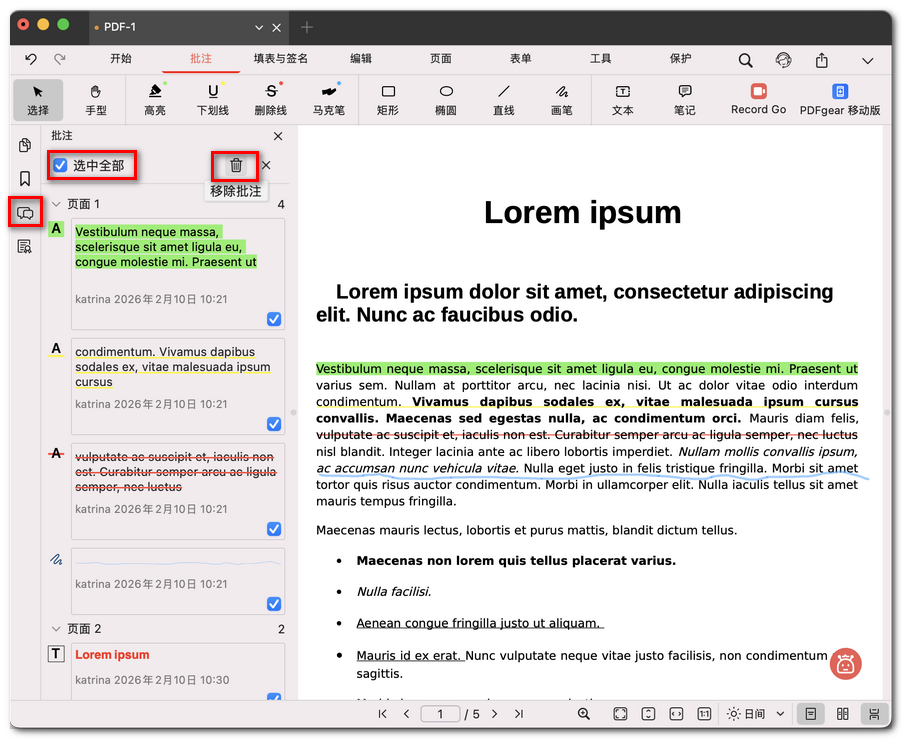Open the 页面 ribbon tab
The height and width of the screenshot is (740, 903).
441,58
